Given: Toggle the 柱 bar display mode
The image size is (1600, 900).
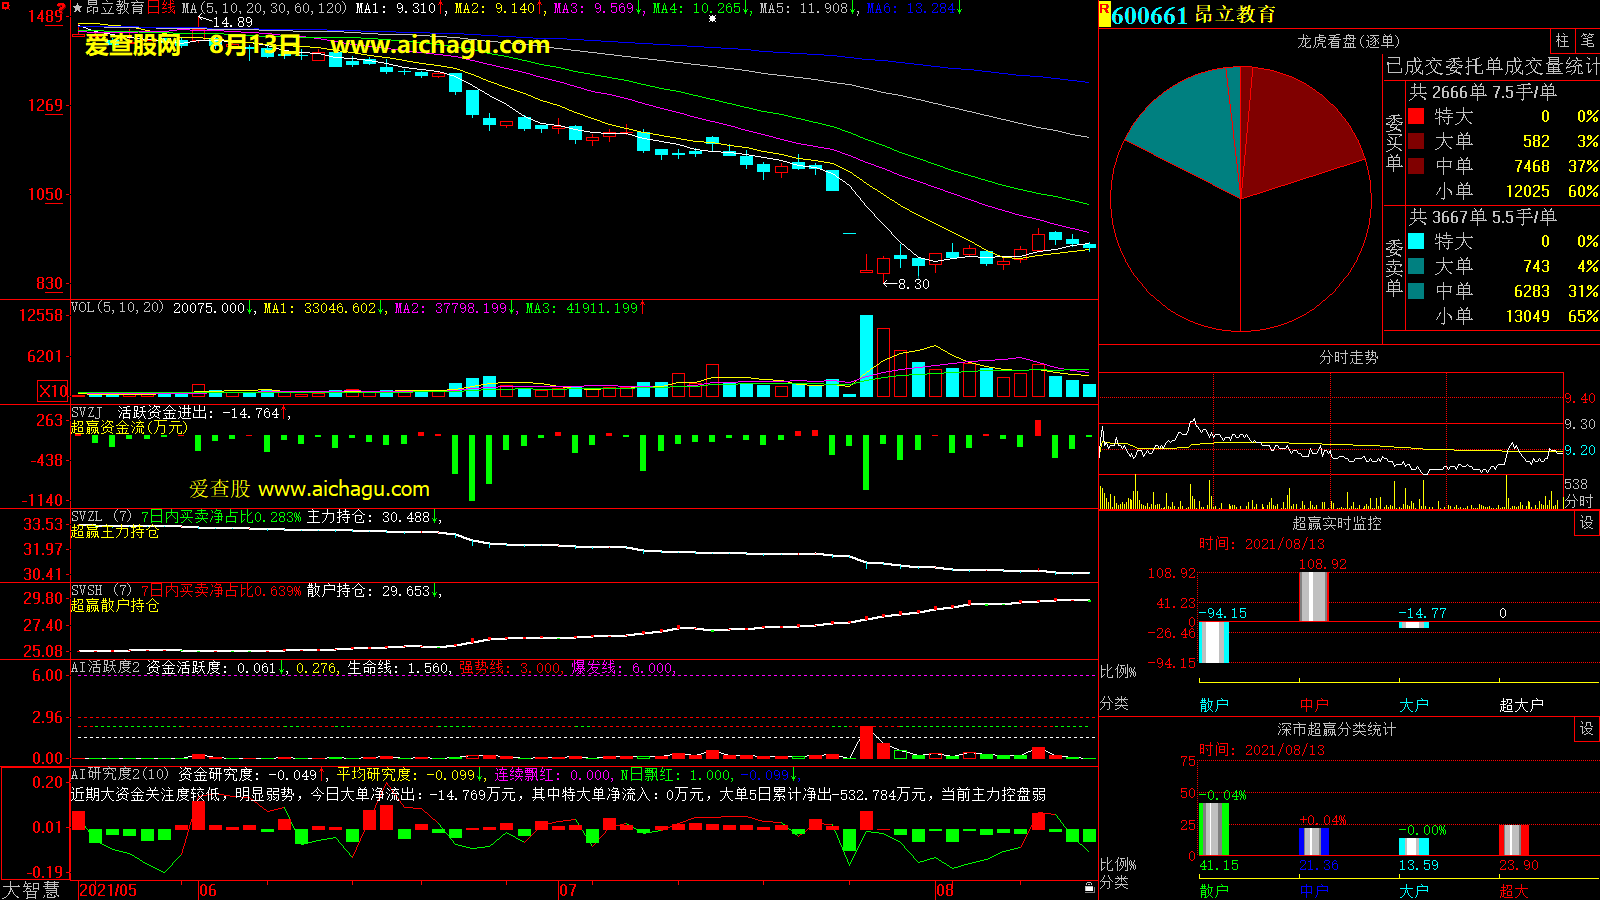Looking at the screenshot, I should tap(1562, 40).
